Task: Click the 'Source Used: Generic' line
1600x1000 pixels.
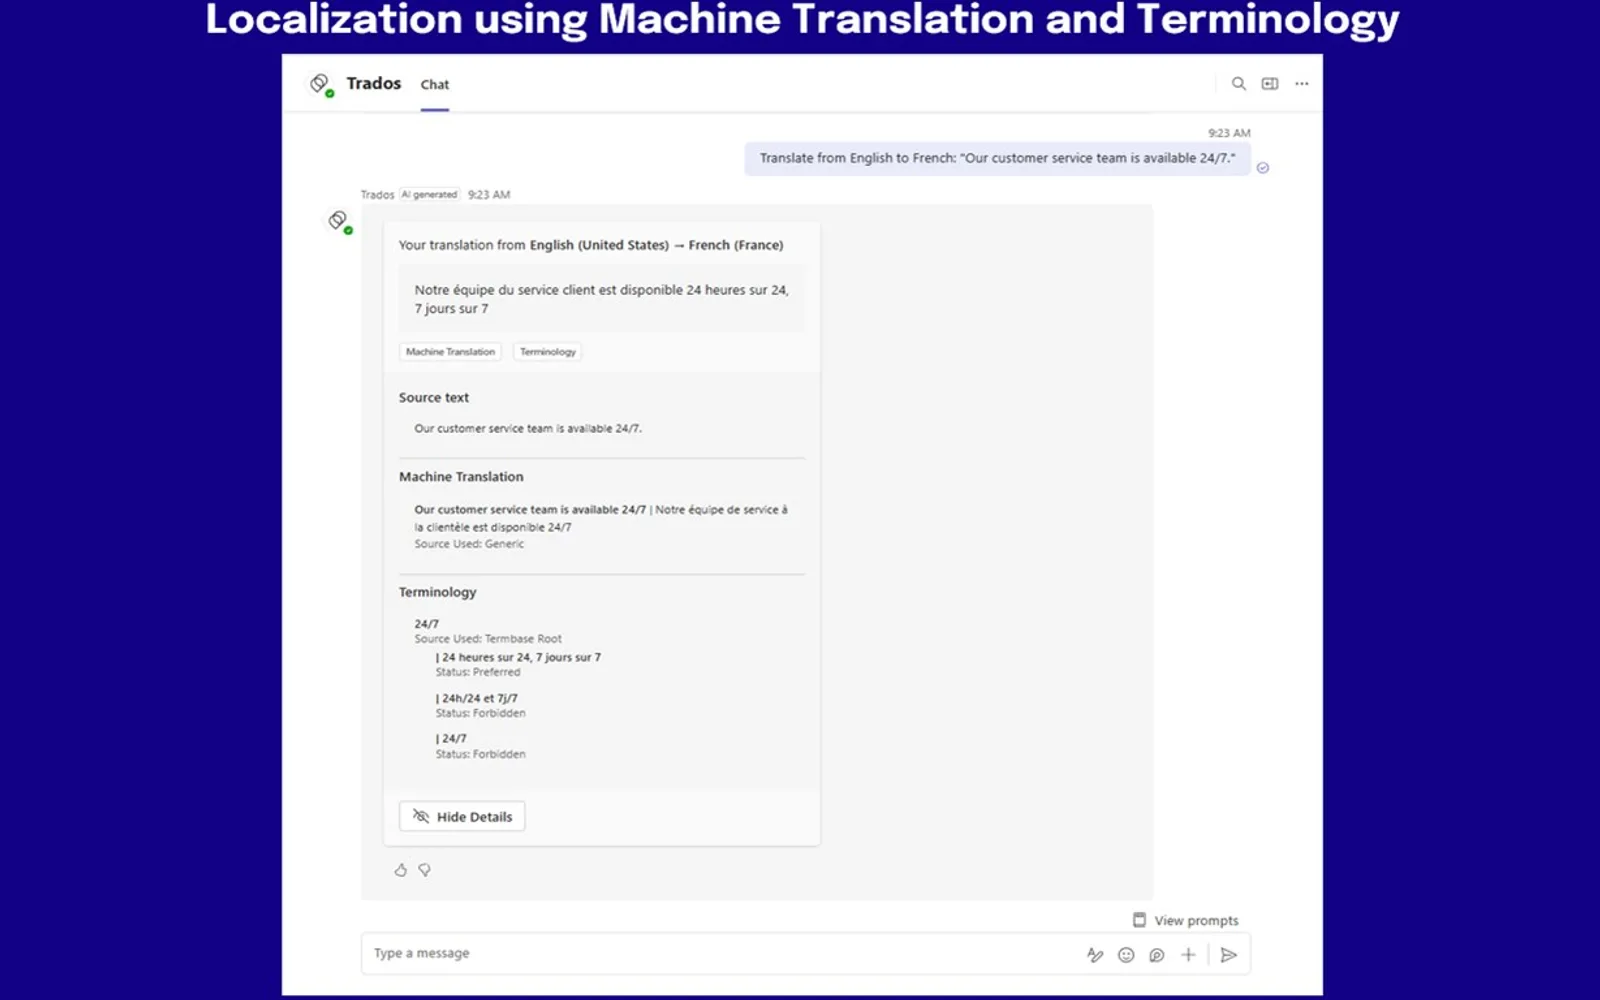Action: pyautogui.click(x=469, y=544)
